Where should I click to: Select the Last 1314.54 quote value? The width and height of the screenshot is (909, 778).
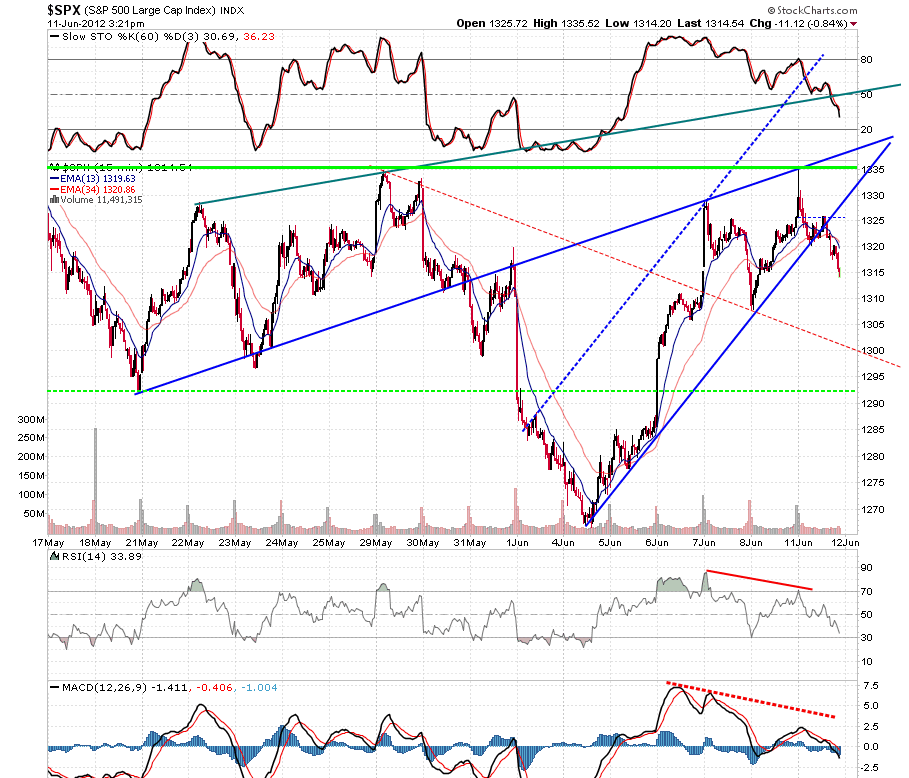pos(711,24)
